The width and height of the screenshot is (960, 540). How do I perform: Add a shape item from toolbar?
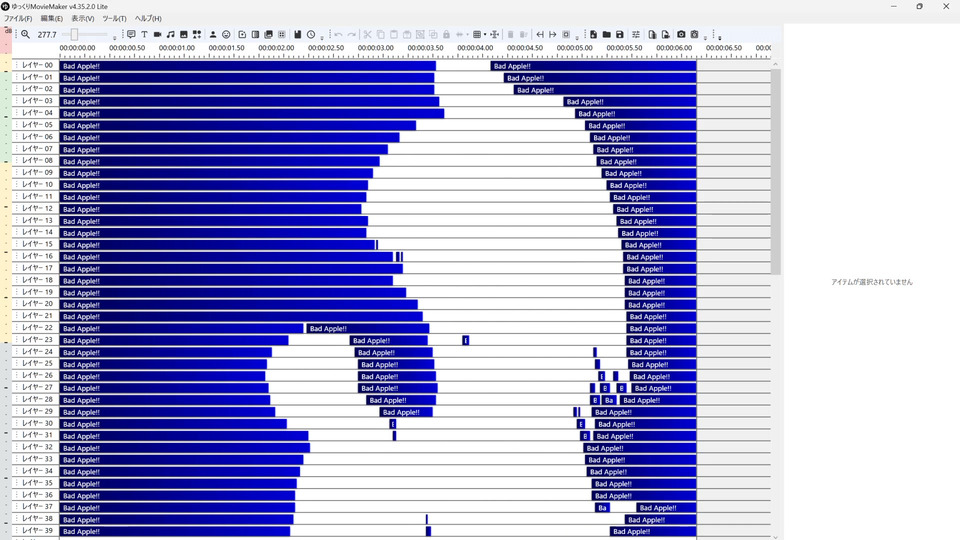point(197,34)
